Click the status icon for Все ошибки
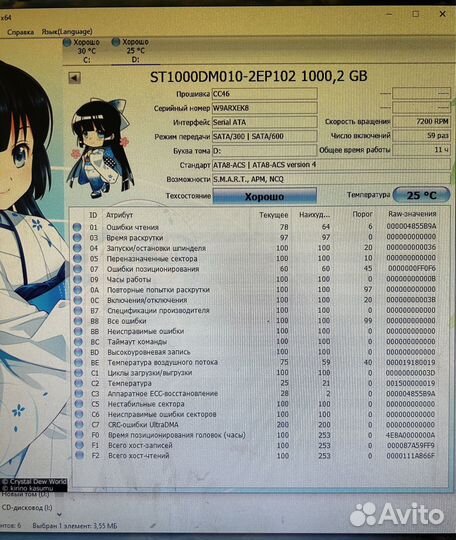This screenshot has width=456, height=540. (78, 321)
